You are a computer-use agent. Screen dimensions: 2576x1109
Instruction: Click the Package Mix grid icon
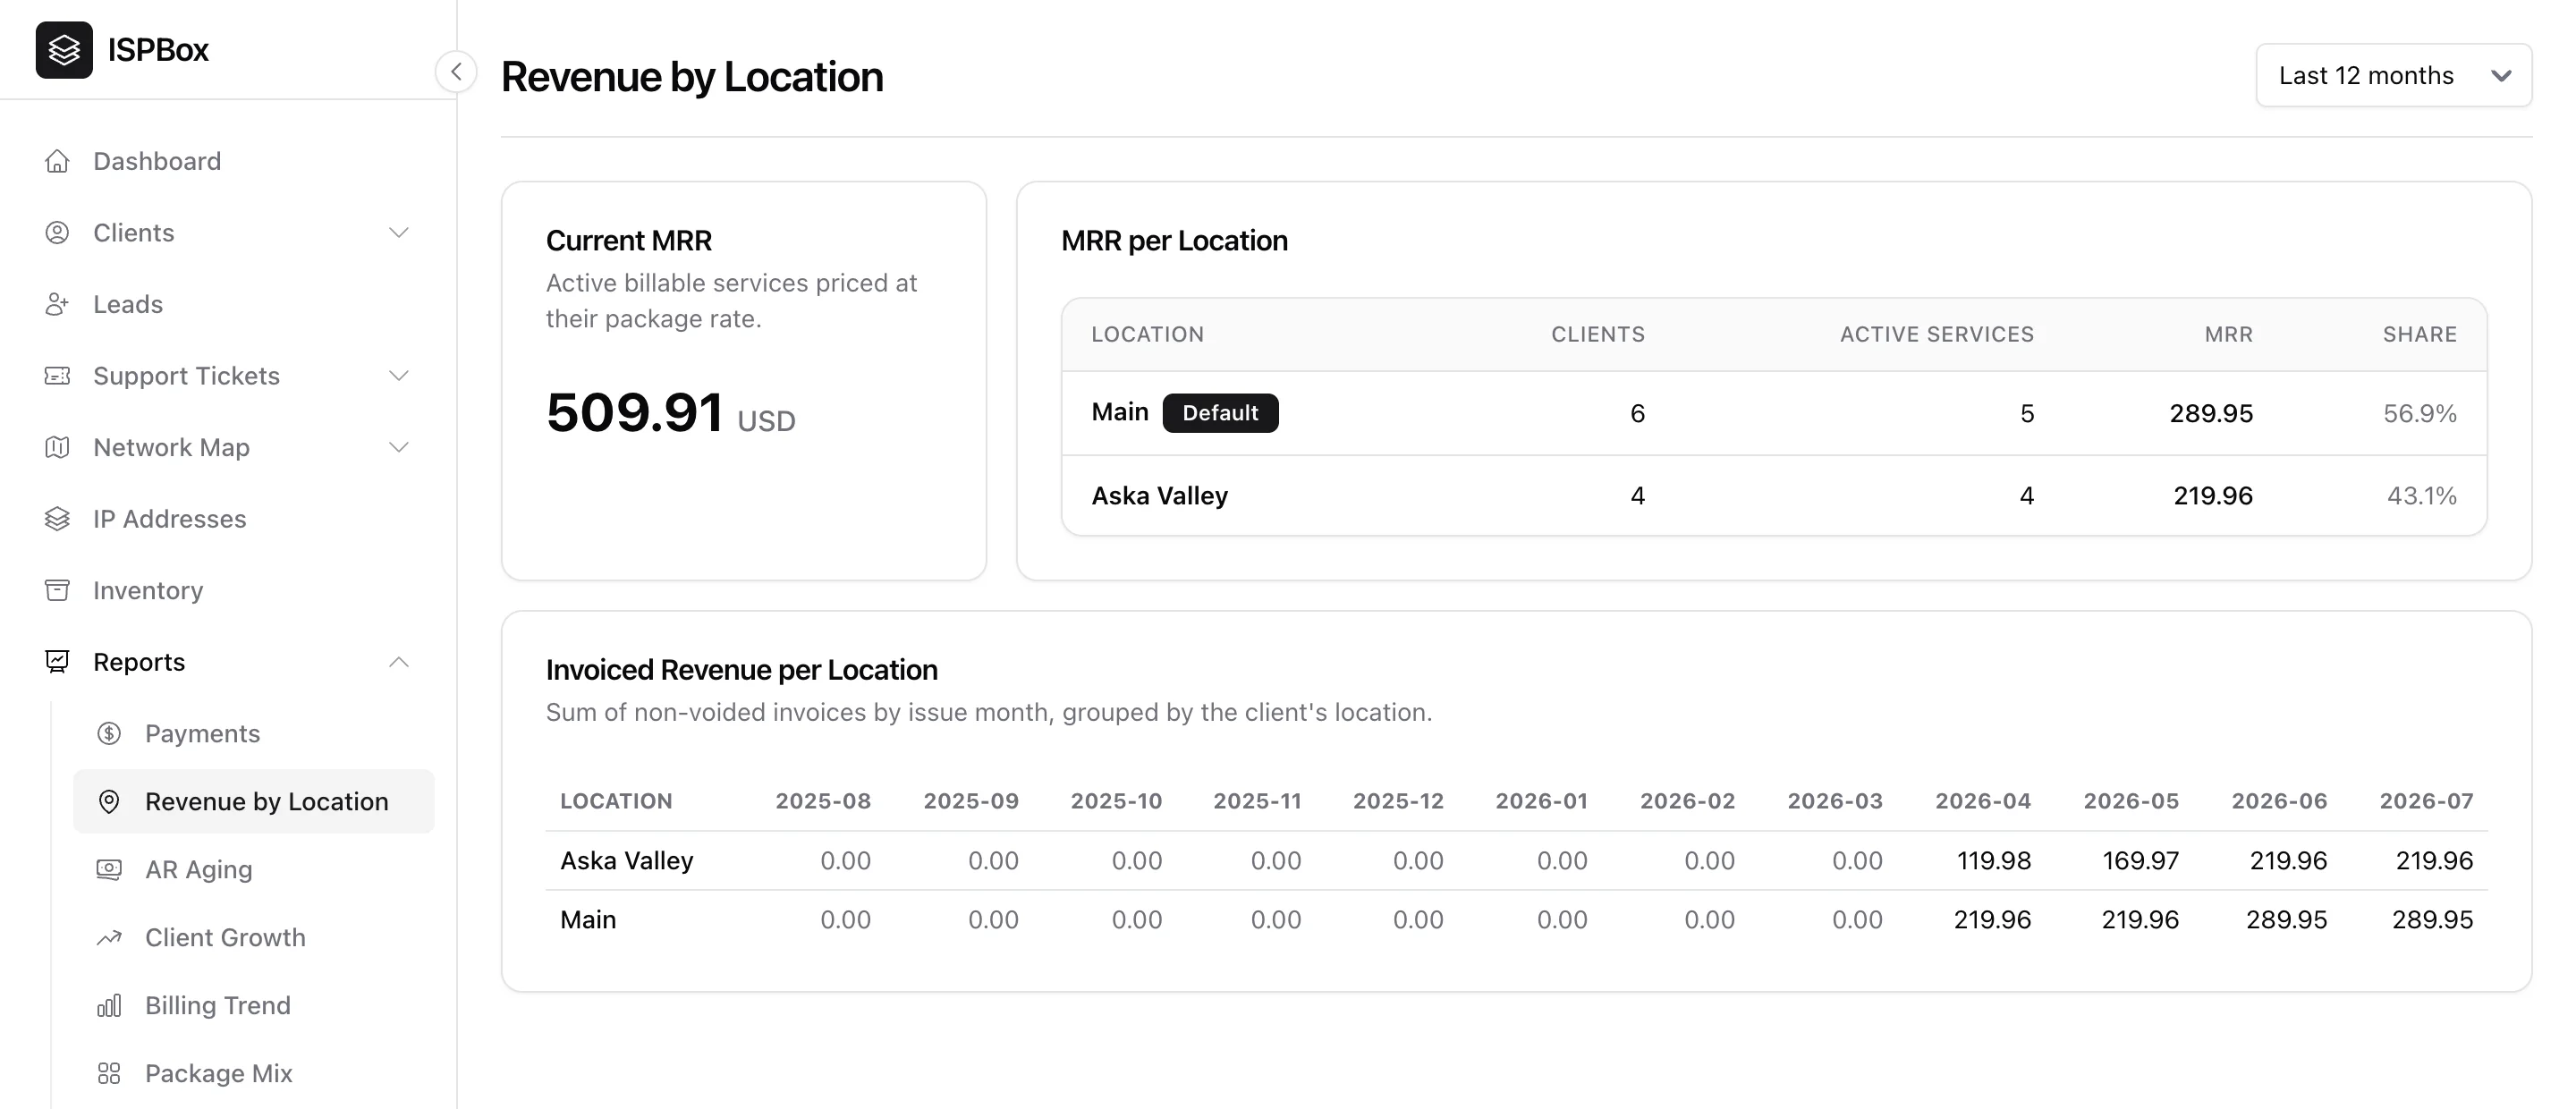tap(109, 1073)
